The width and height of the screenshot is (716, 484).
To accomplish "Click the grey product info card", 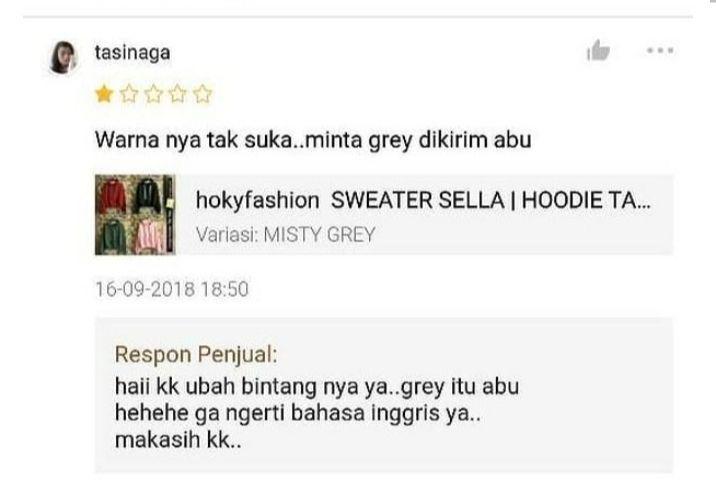I will click(x=384, y=215).
